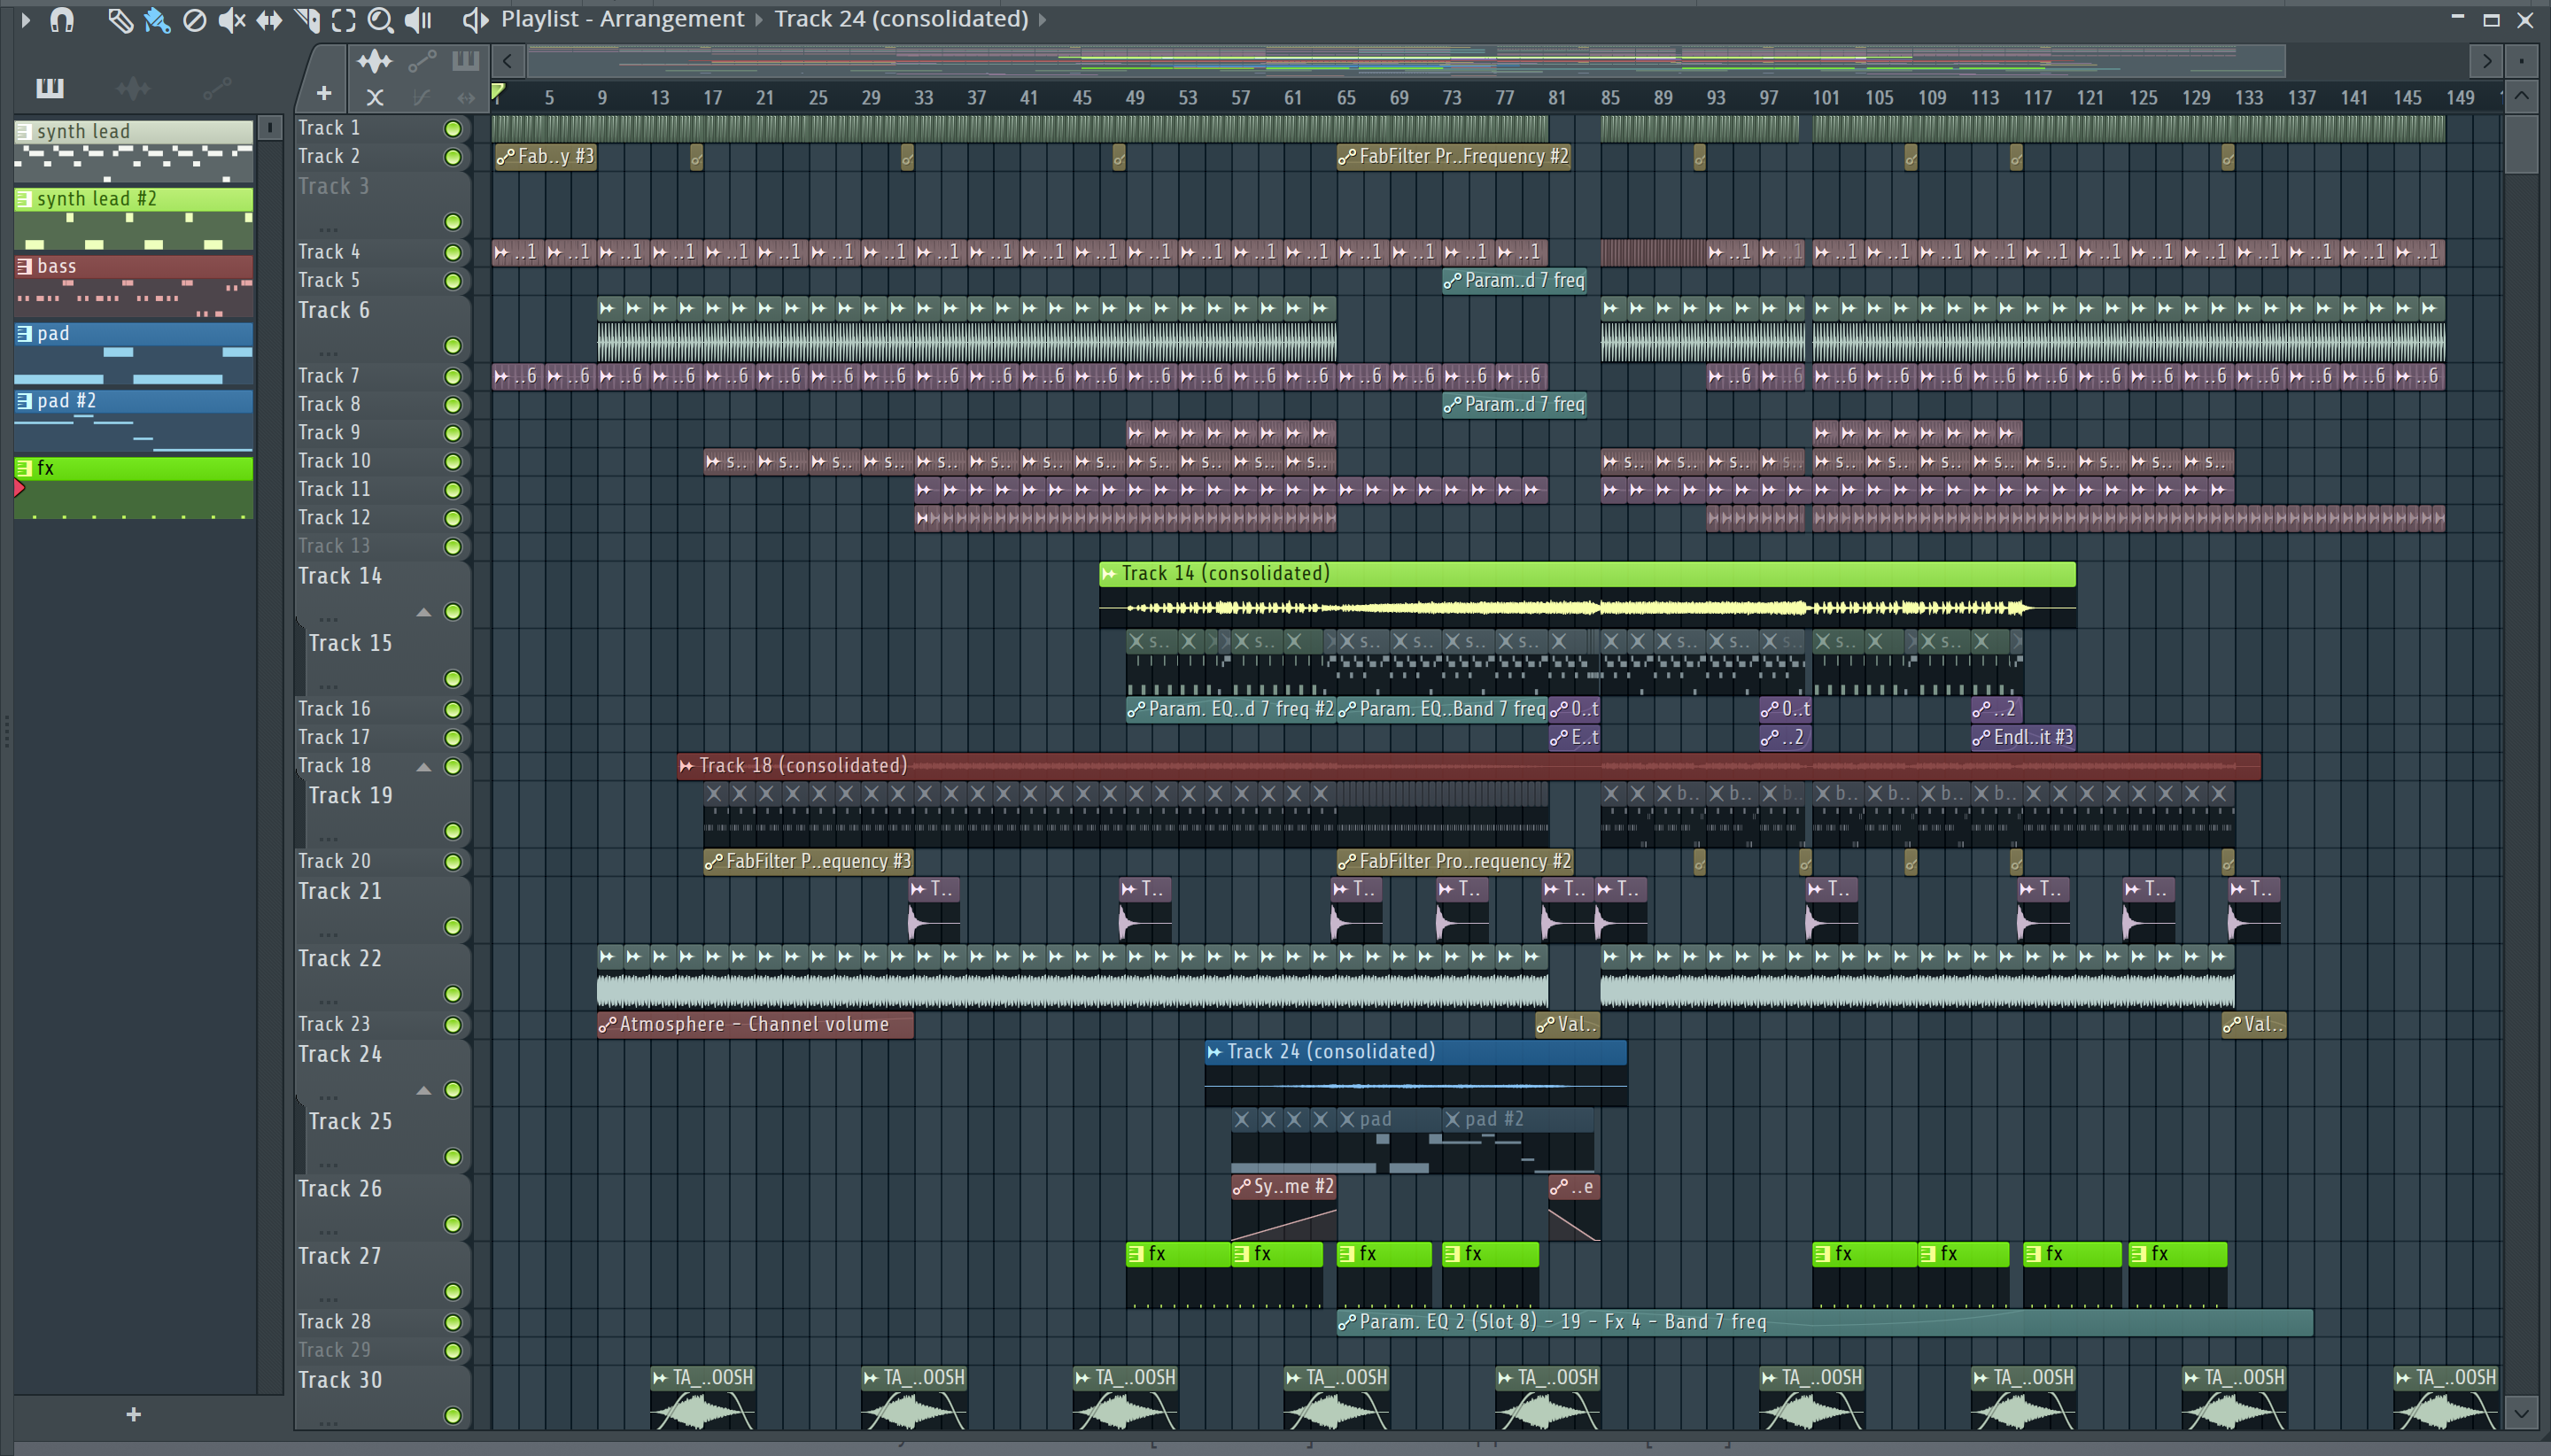Toggle mute light on Track 13
This screenshot has height=1456, width=2551.
point(453,547)
